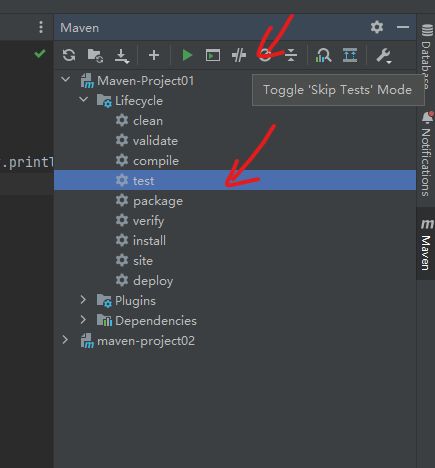Collapse Maven-Project01 tree node
Screen dimensions: 435x468
coord(66,80)
